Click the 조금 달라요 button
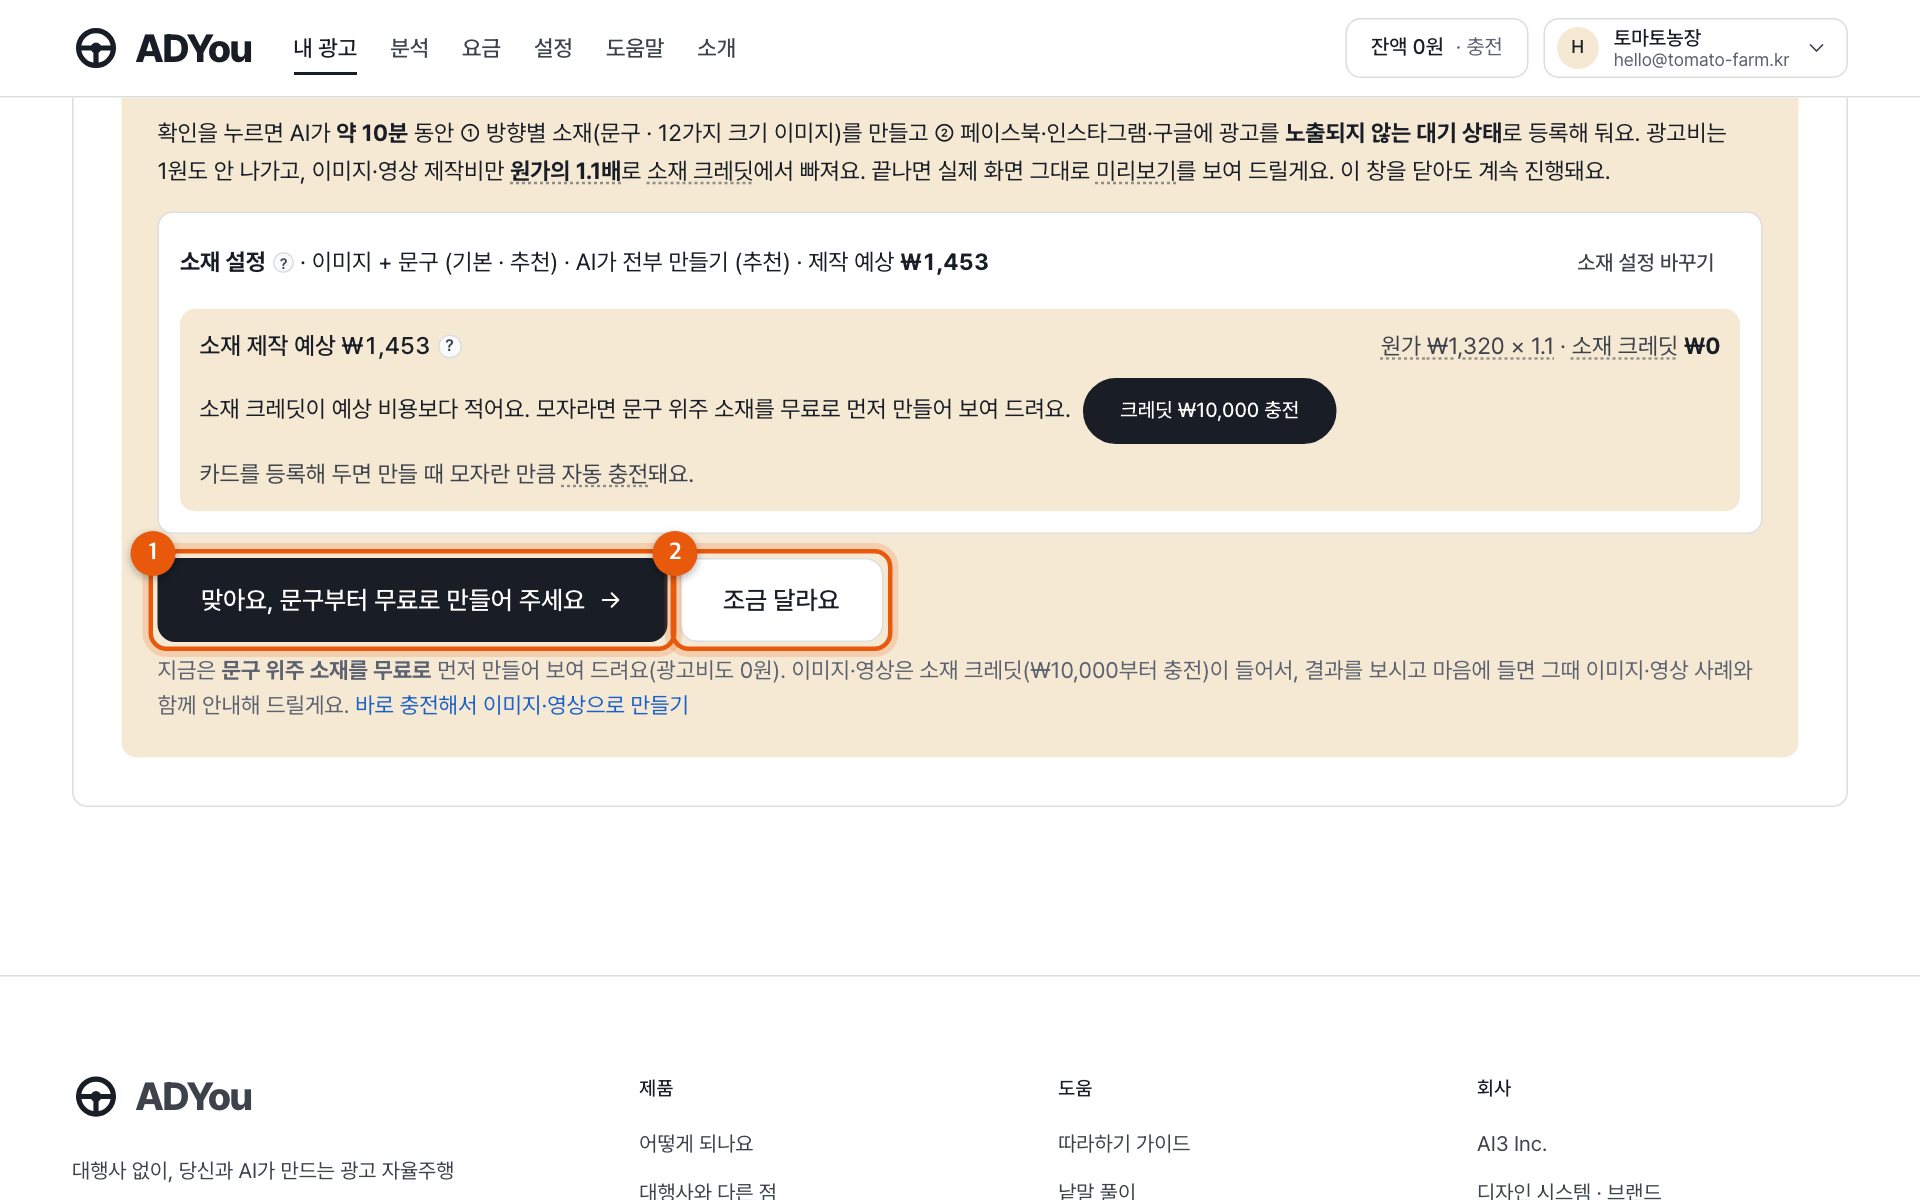Image resolution: width=1920 pixels, height=1200 pixels. tap(781, 599)
